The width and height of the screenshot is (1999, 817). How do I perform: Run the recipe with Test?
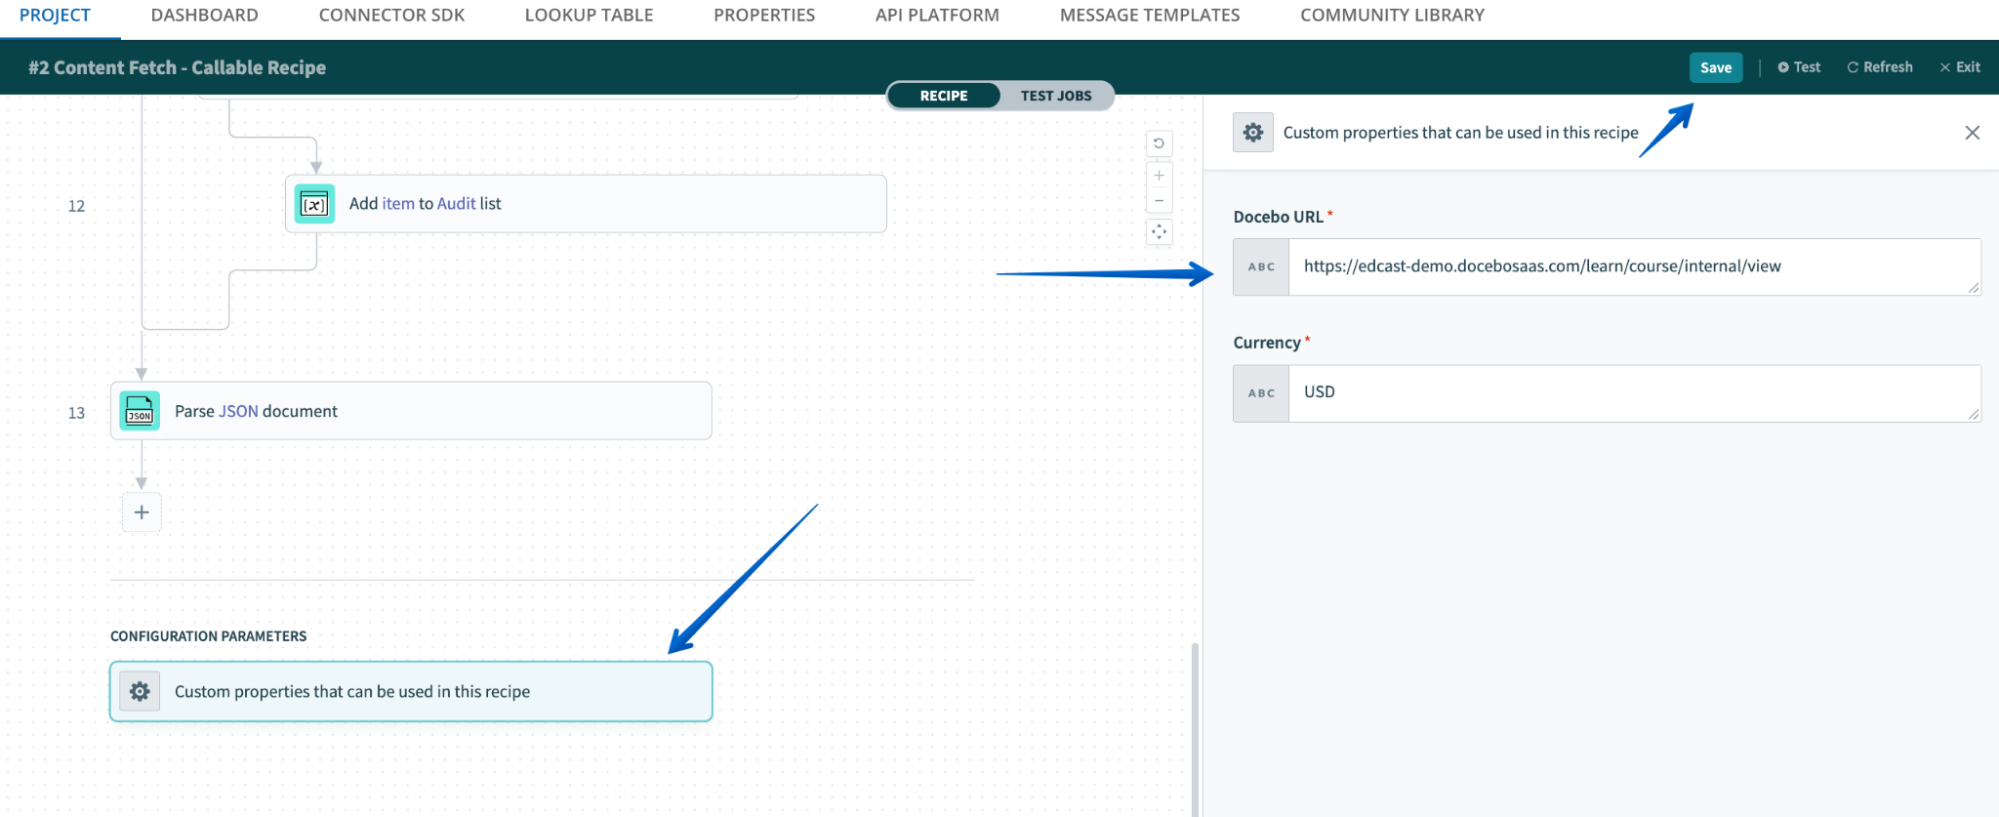tap(1799, 67)
